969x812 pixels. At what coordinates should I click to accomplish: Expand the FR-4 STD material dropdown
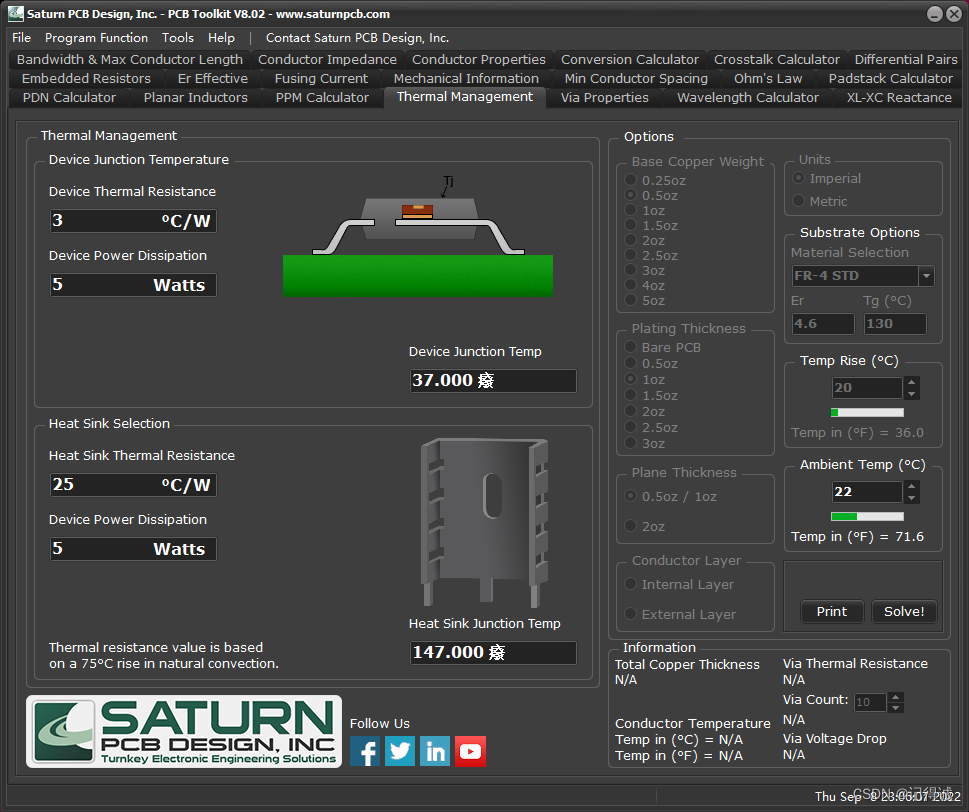(926, 276)
